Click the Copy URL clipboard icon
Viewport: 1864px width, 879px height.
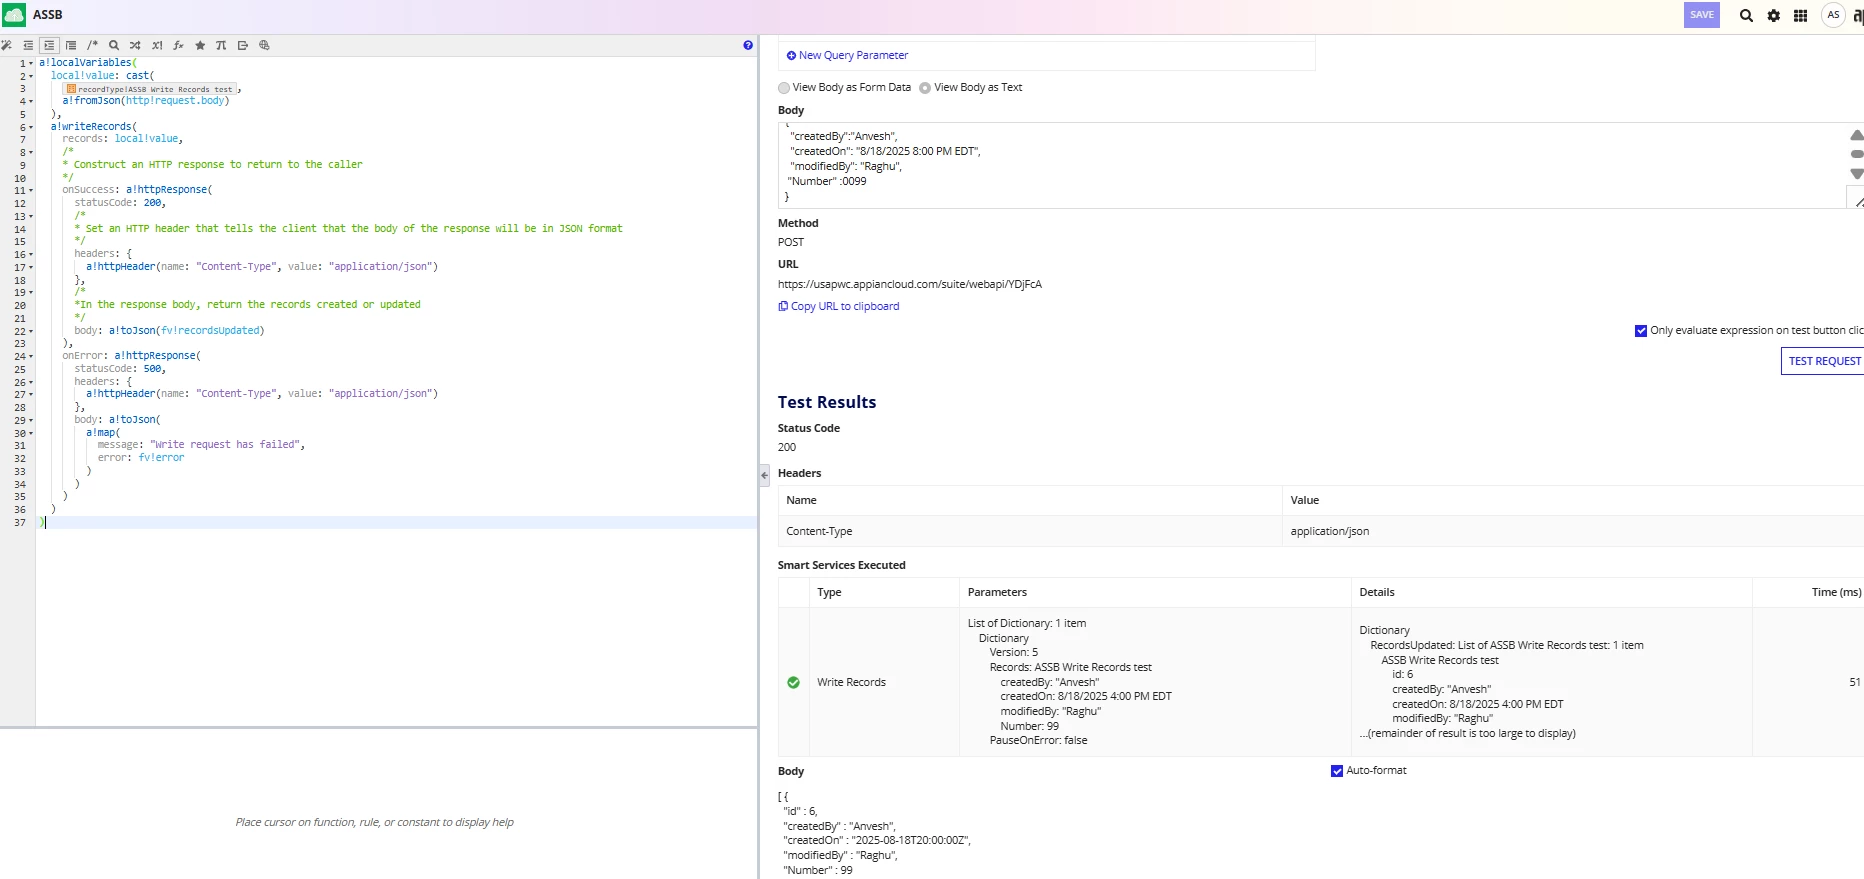783,306
